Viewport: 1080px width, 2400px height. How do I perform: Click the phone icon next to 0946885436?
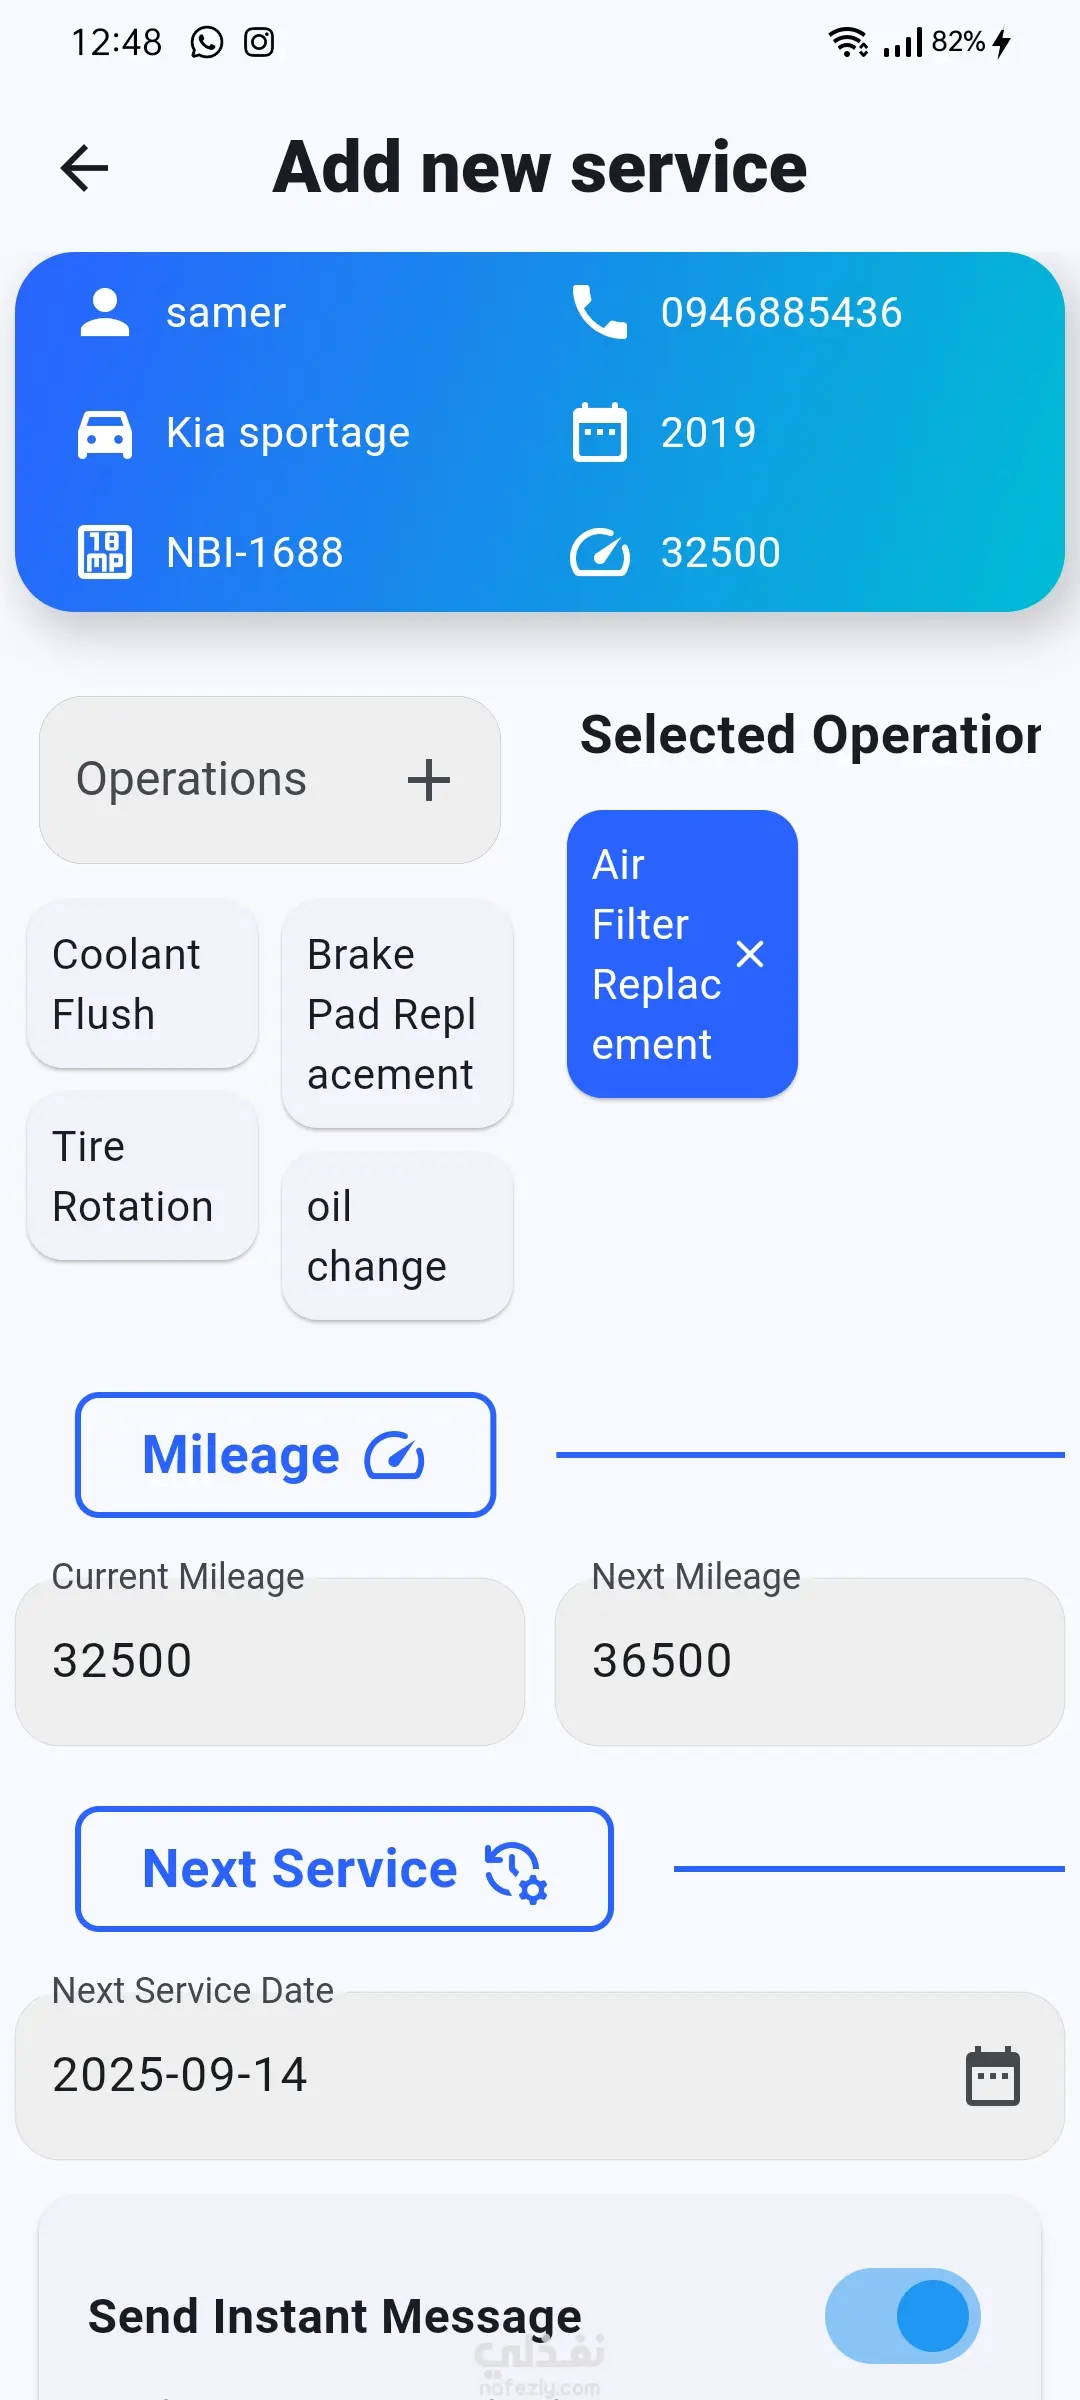[x=599, y=312]
